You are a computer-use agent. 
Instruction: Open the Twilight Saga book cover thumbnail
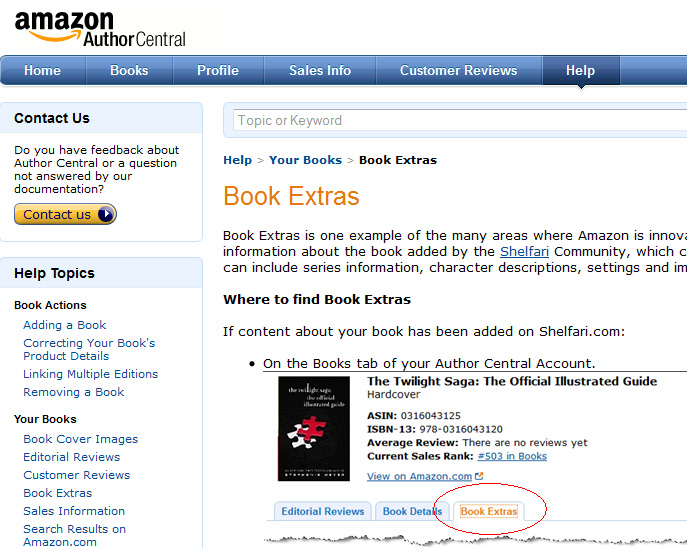point(314,429)
